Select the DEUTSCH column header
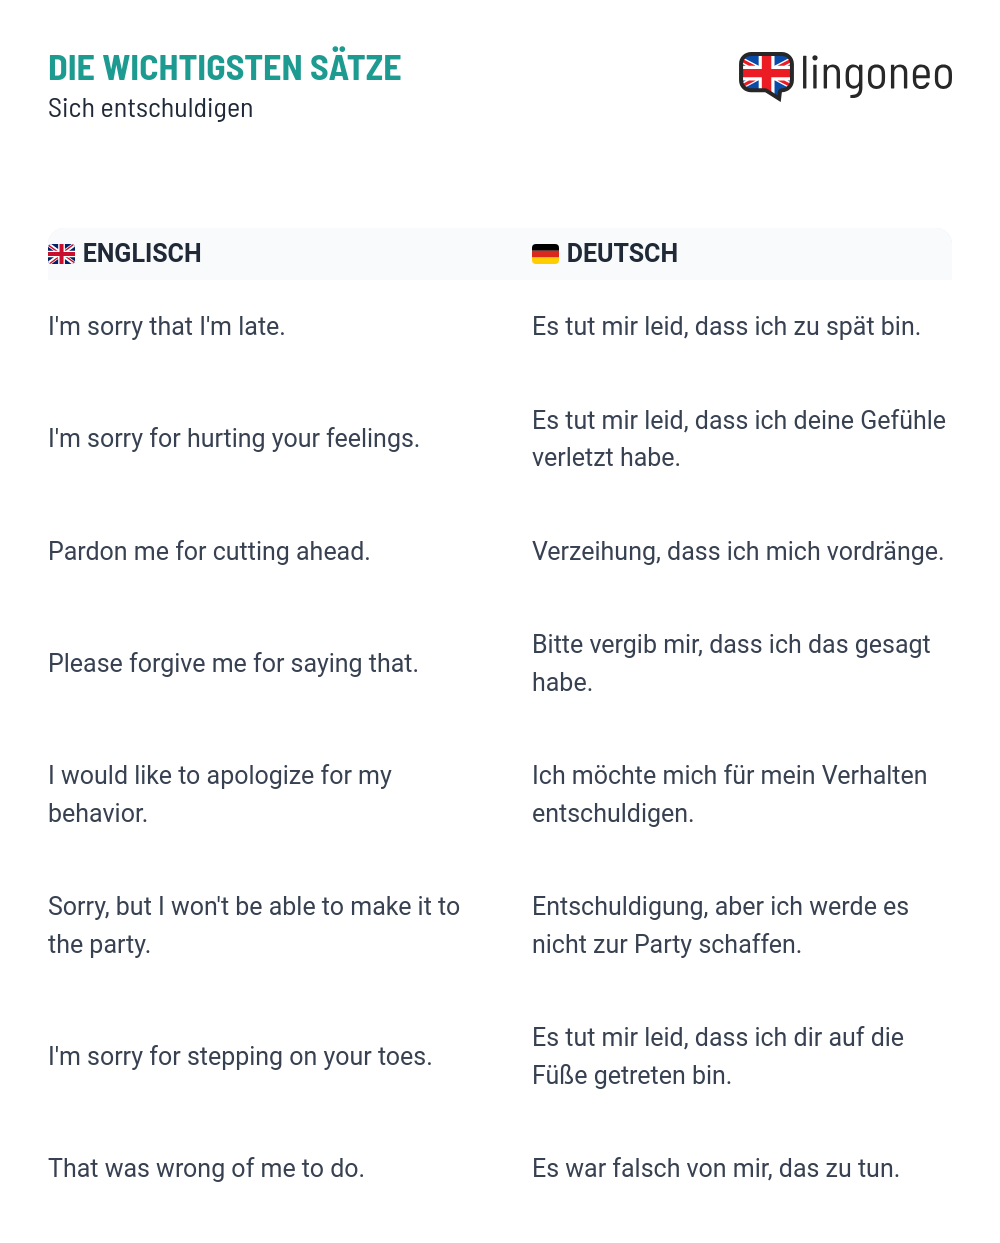Image resolution: width=1000 pixels, height=1243 pixels. (x=622, y=253)
